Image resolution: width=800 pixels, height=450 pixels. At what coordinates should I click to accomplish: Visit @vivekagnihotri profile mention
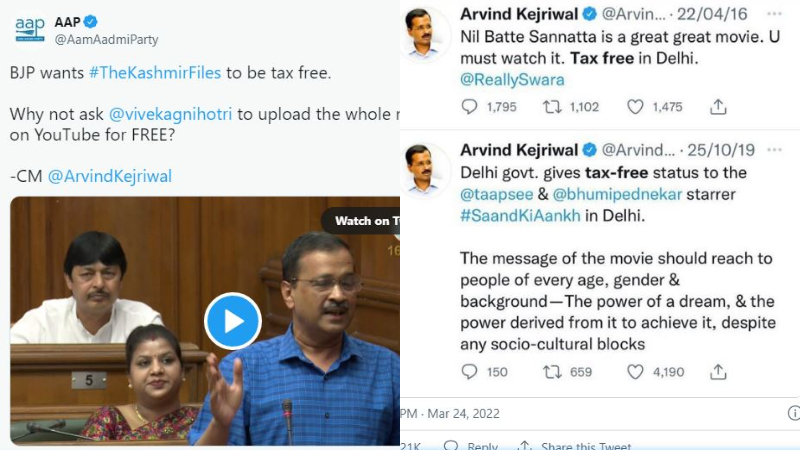point(170,114)
